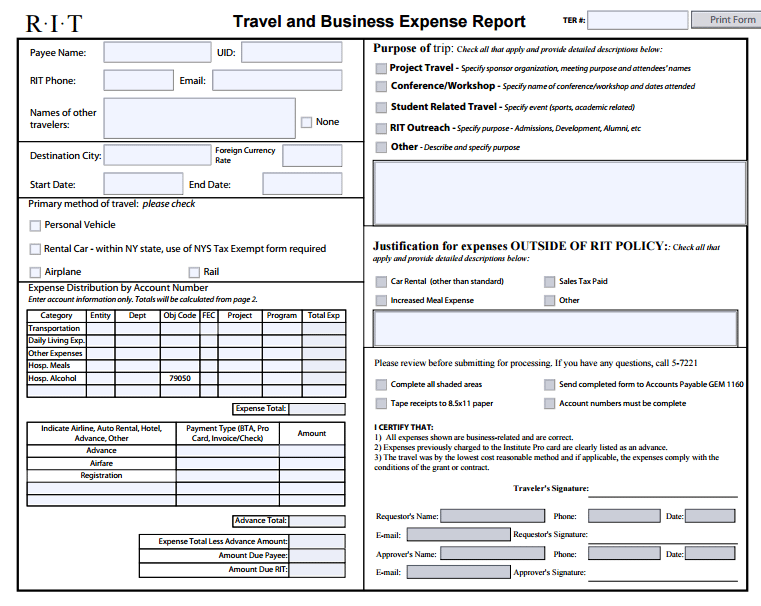Click the Amount Due RIT field

tap(317, 570)
